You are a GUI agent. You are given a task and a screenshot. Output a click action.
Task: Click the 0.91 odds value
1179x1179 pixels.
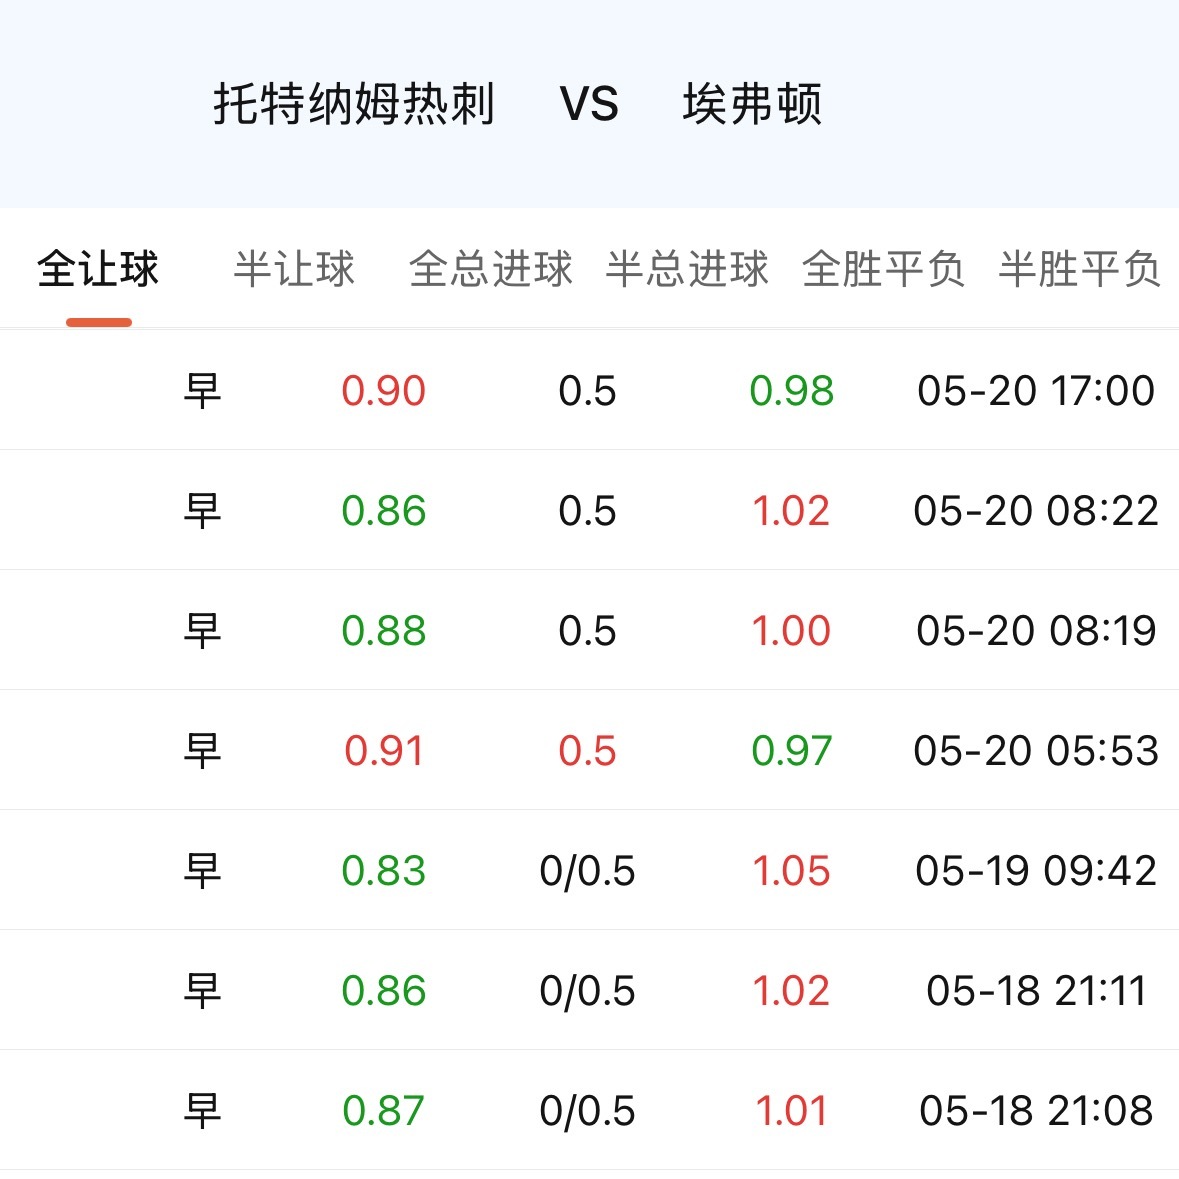(383, 751)
